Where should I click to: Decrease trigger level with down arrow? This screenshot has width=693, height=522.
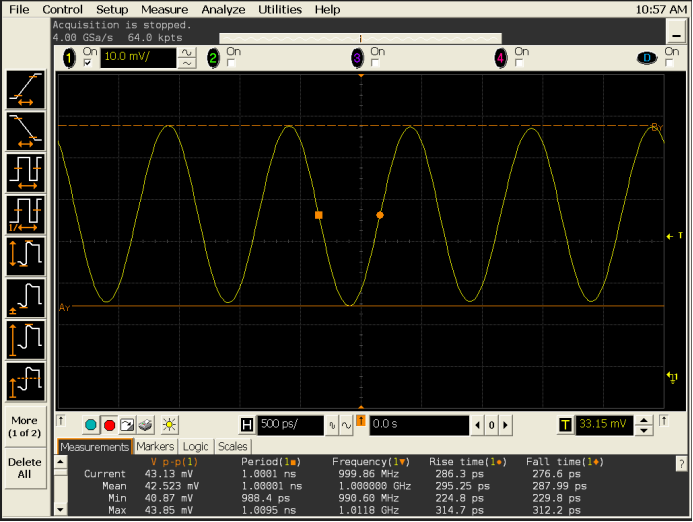(x=644, y=431)
